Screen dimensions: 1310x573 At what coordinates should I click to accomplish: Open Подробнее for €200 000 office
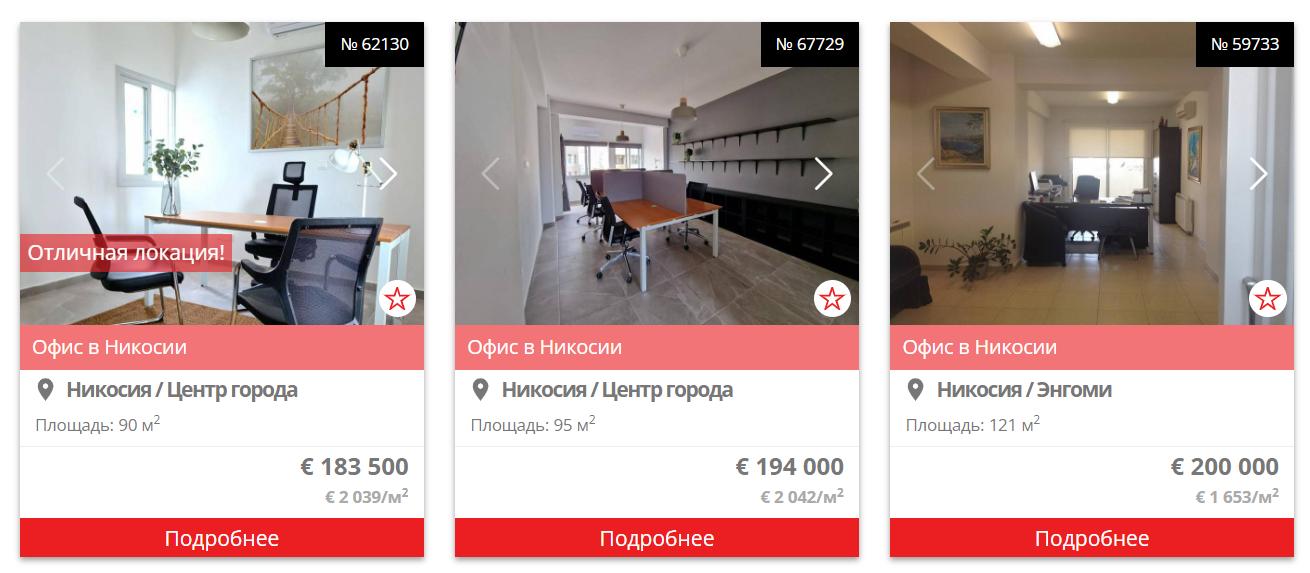click(1092, 538)
